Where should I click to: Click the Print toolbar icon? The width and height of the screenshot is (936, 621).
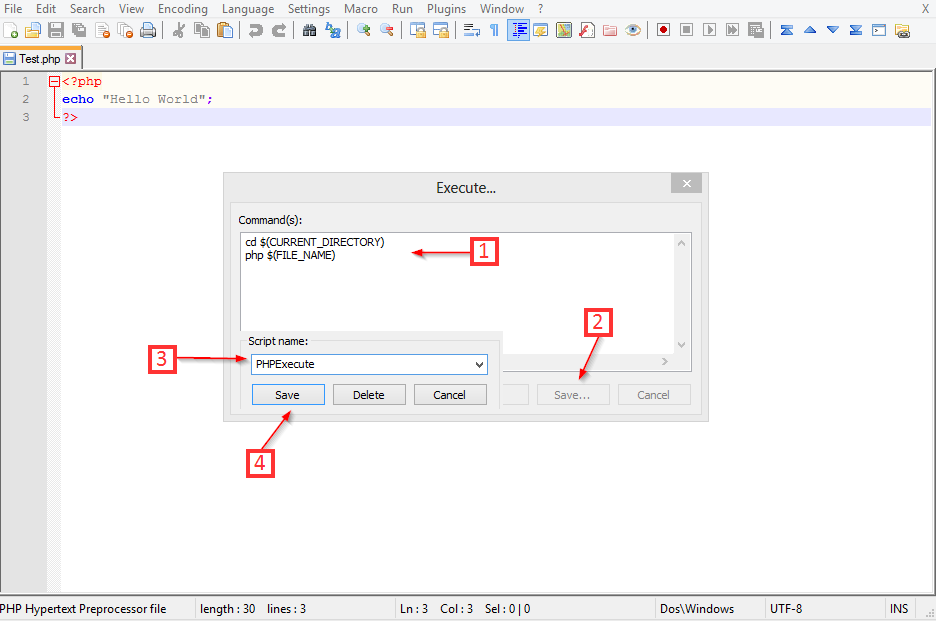click(148, 30)
